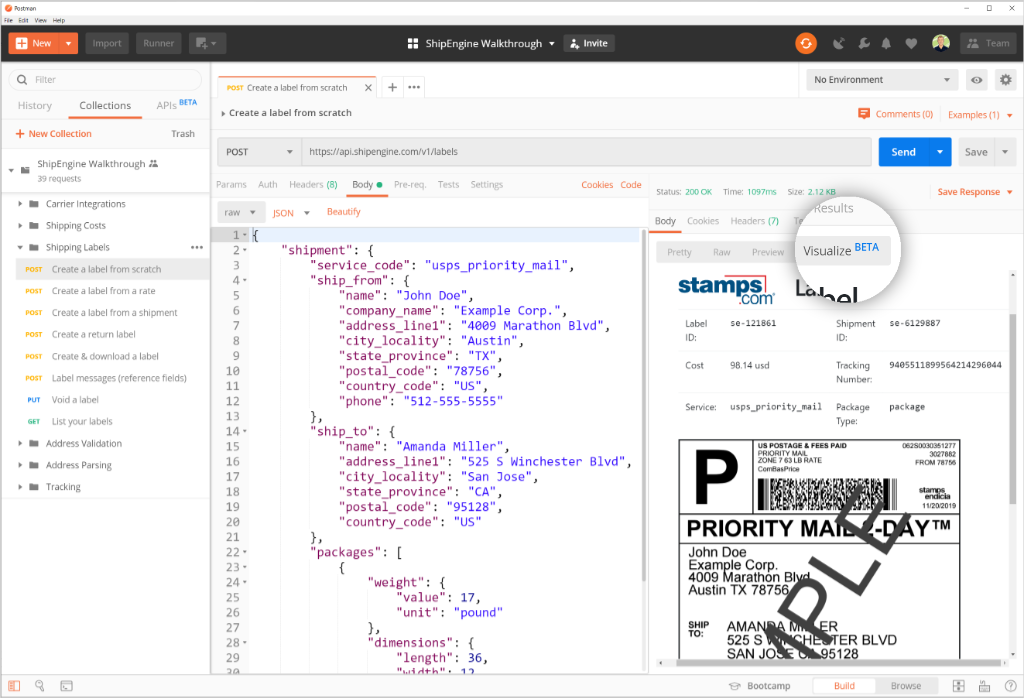Open the manage environments gear icon
The image size is (1024, 698).
(x=1005, y=80)
